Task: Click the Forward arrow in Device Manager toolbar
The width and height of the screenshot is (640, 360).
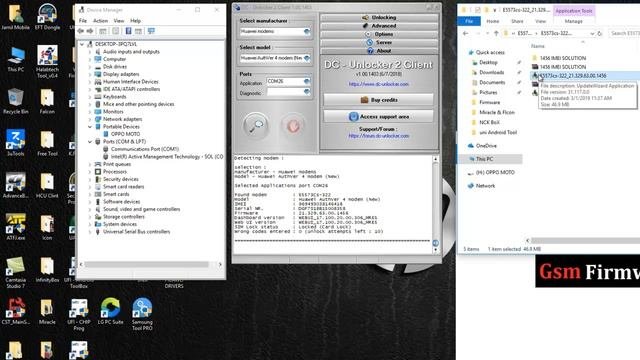Action: click(x=90, y=31)
